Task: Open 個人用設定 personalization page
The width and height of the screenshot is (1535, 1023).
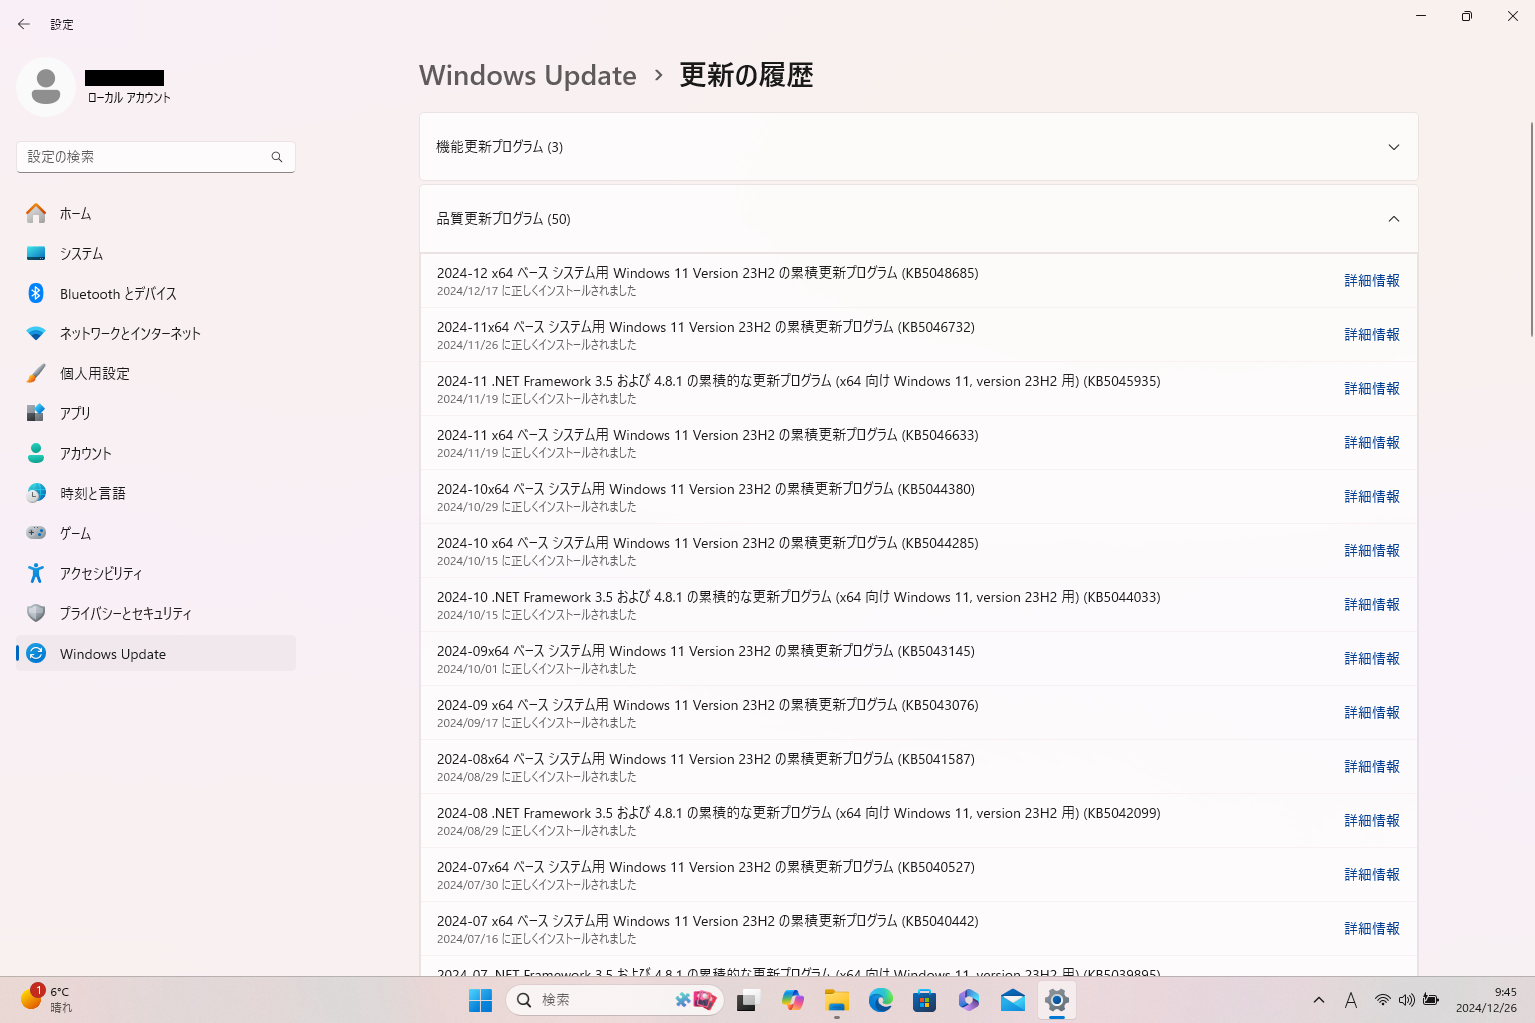Action: pyautogui.click(x=94, y=374)
